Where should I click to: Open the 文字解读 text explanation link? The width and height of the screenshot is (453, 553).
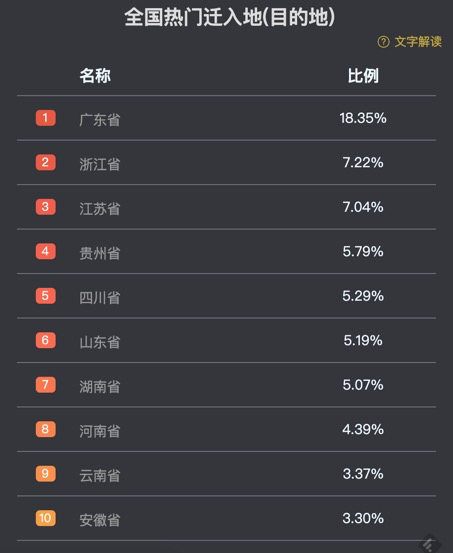tap(418, 42)
